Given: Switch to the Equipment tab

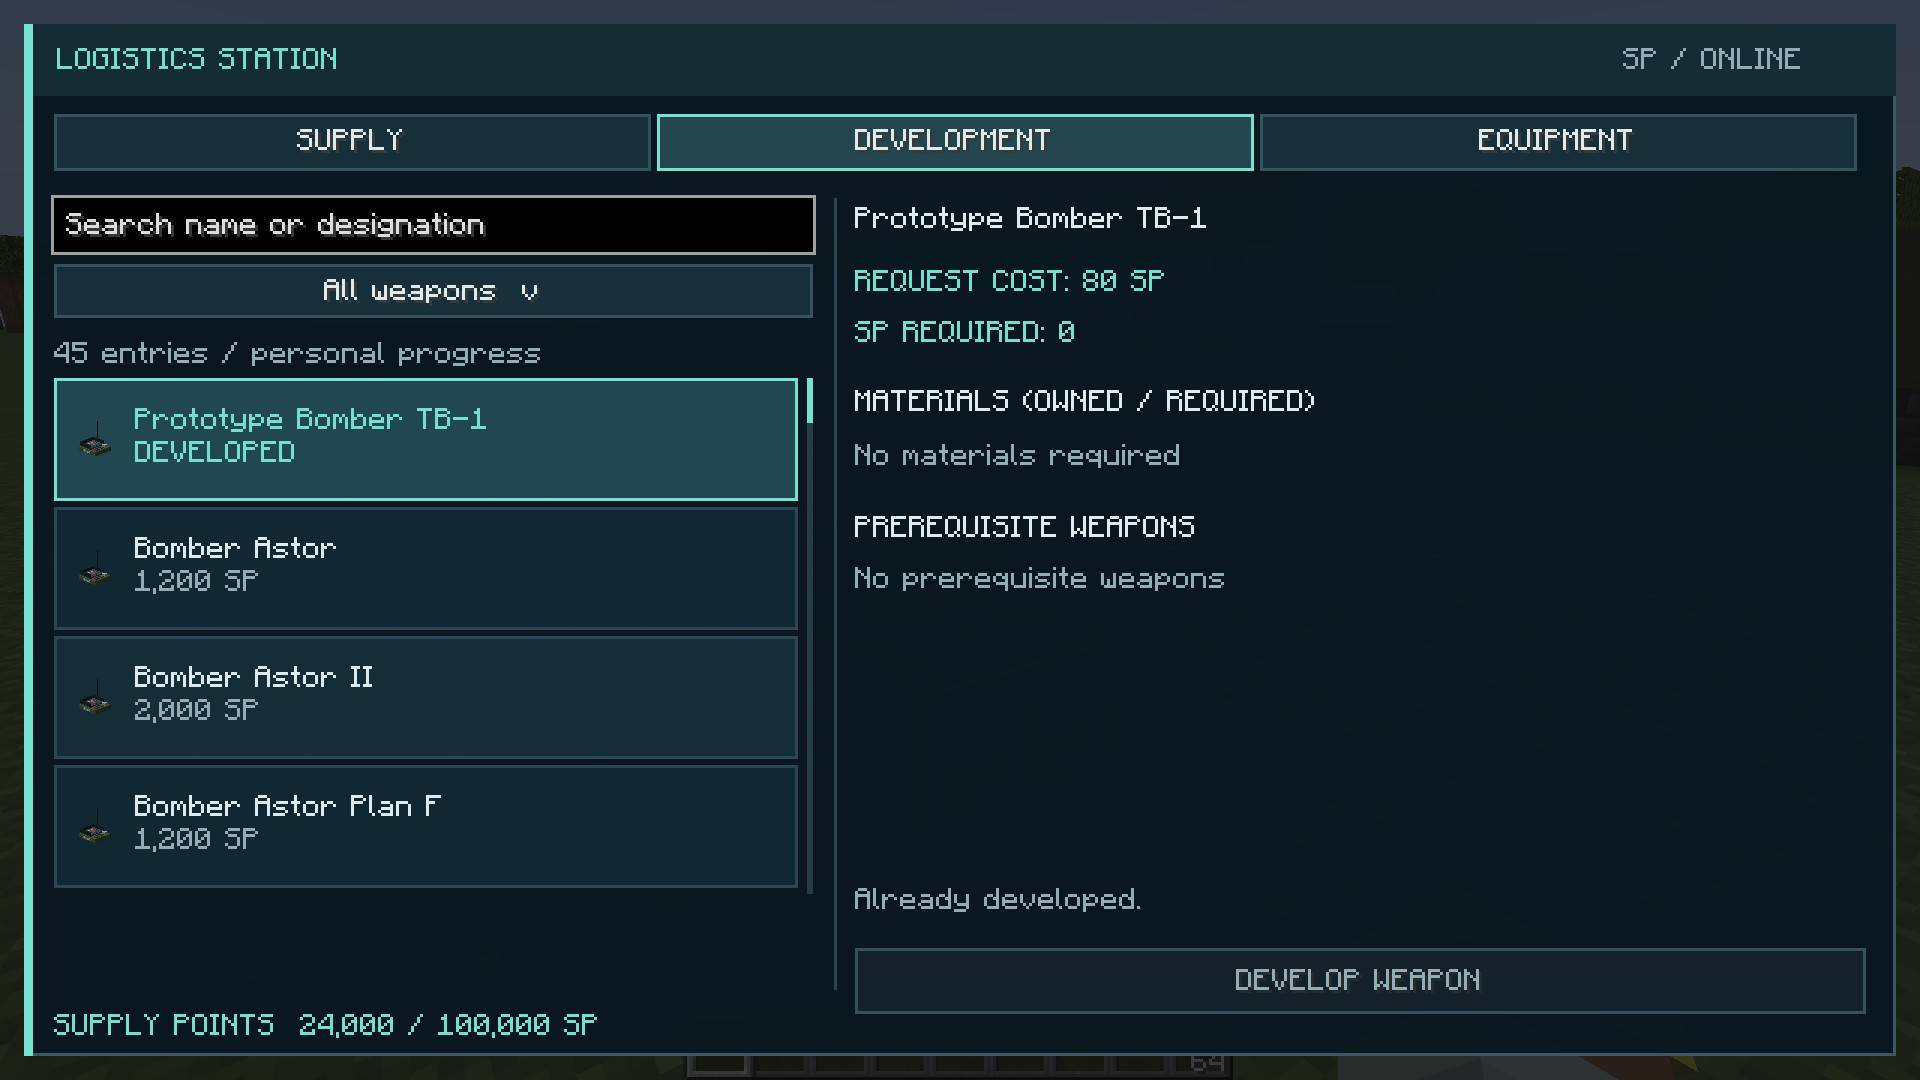Looking at the screenshot, I should coord(1557,141).
